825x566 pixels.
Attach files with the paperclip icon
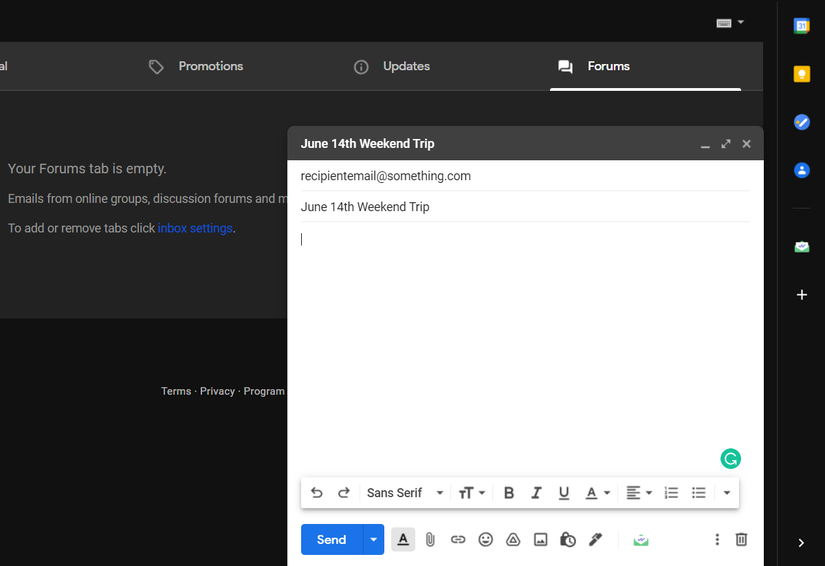[430, 540]
